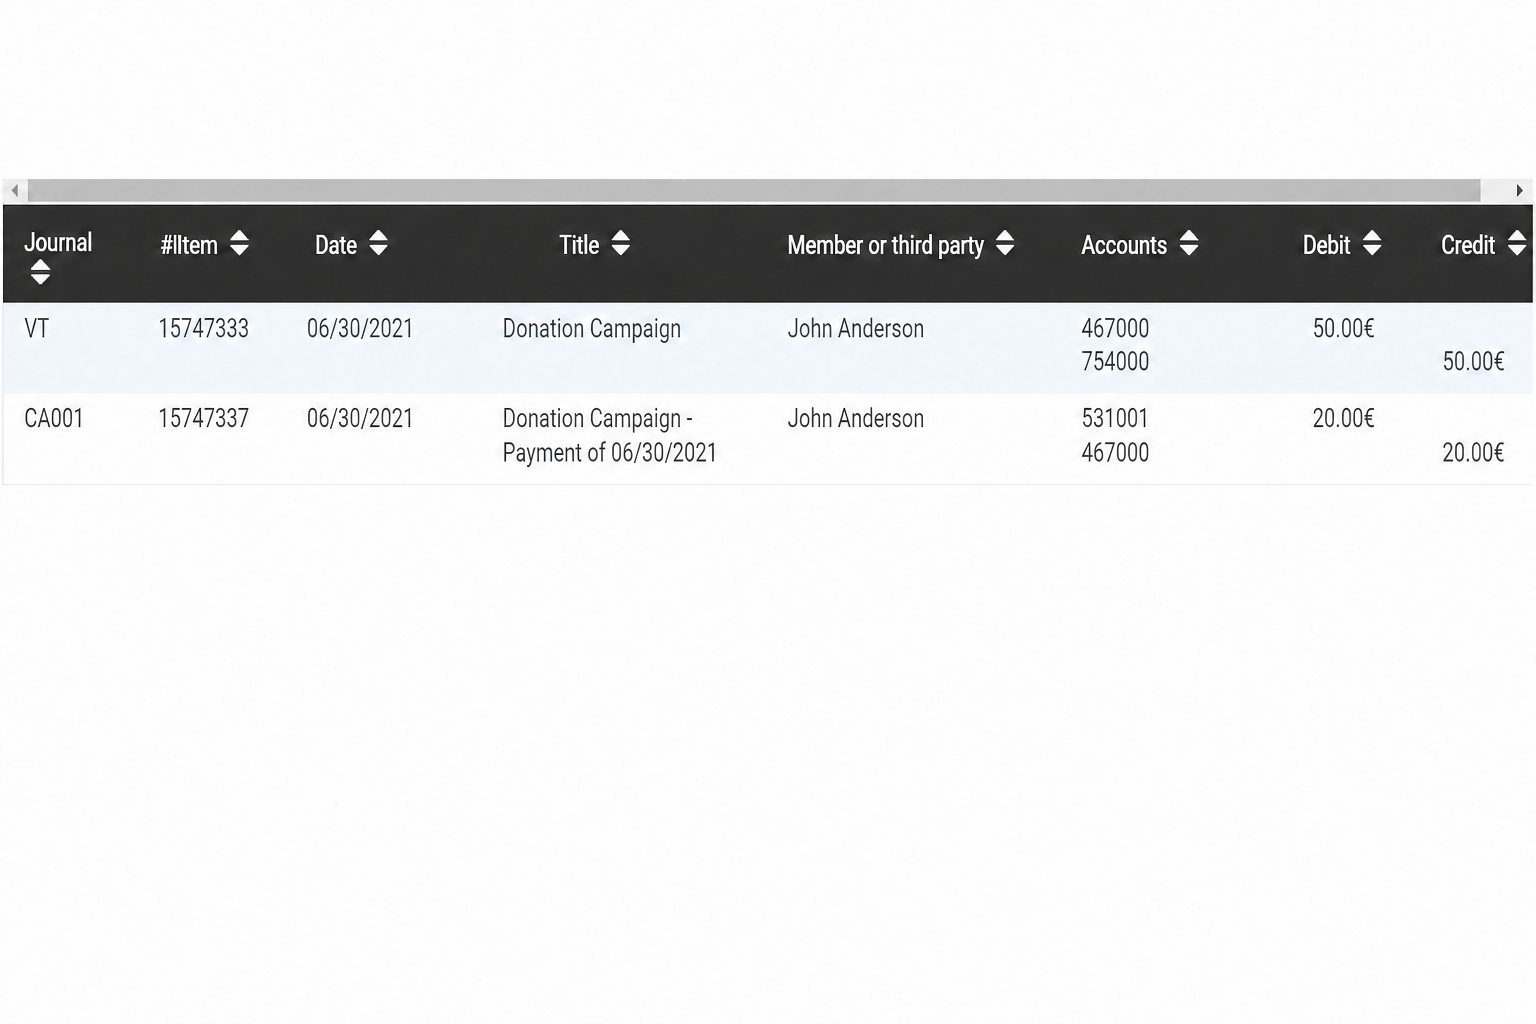Click account 531001 in second row
This screenshot has width=1536, height=1024.
click(x=1115, y=419)
